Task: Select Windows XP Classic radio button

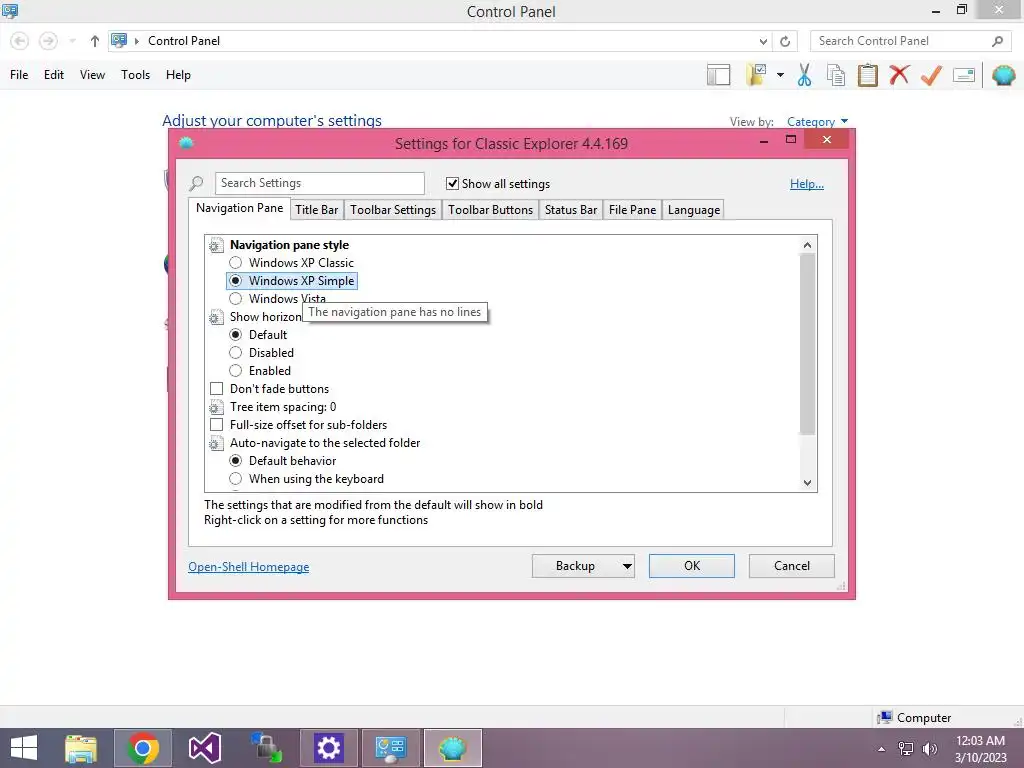Action: click(236, 263)
